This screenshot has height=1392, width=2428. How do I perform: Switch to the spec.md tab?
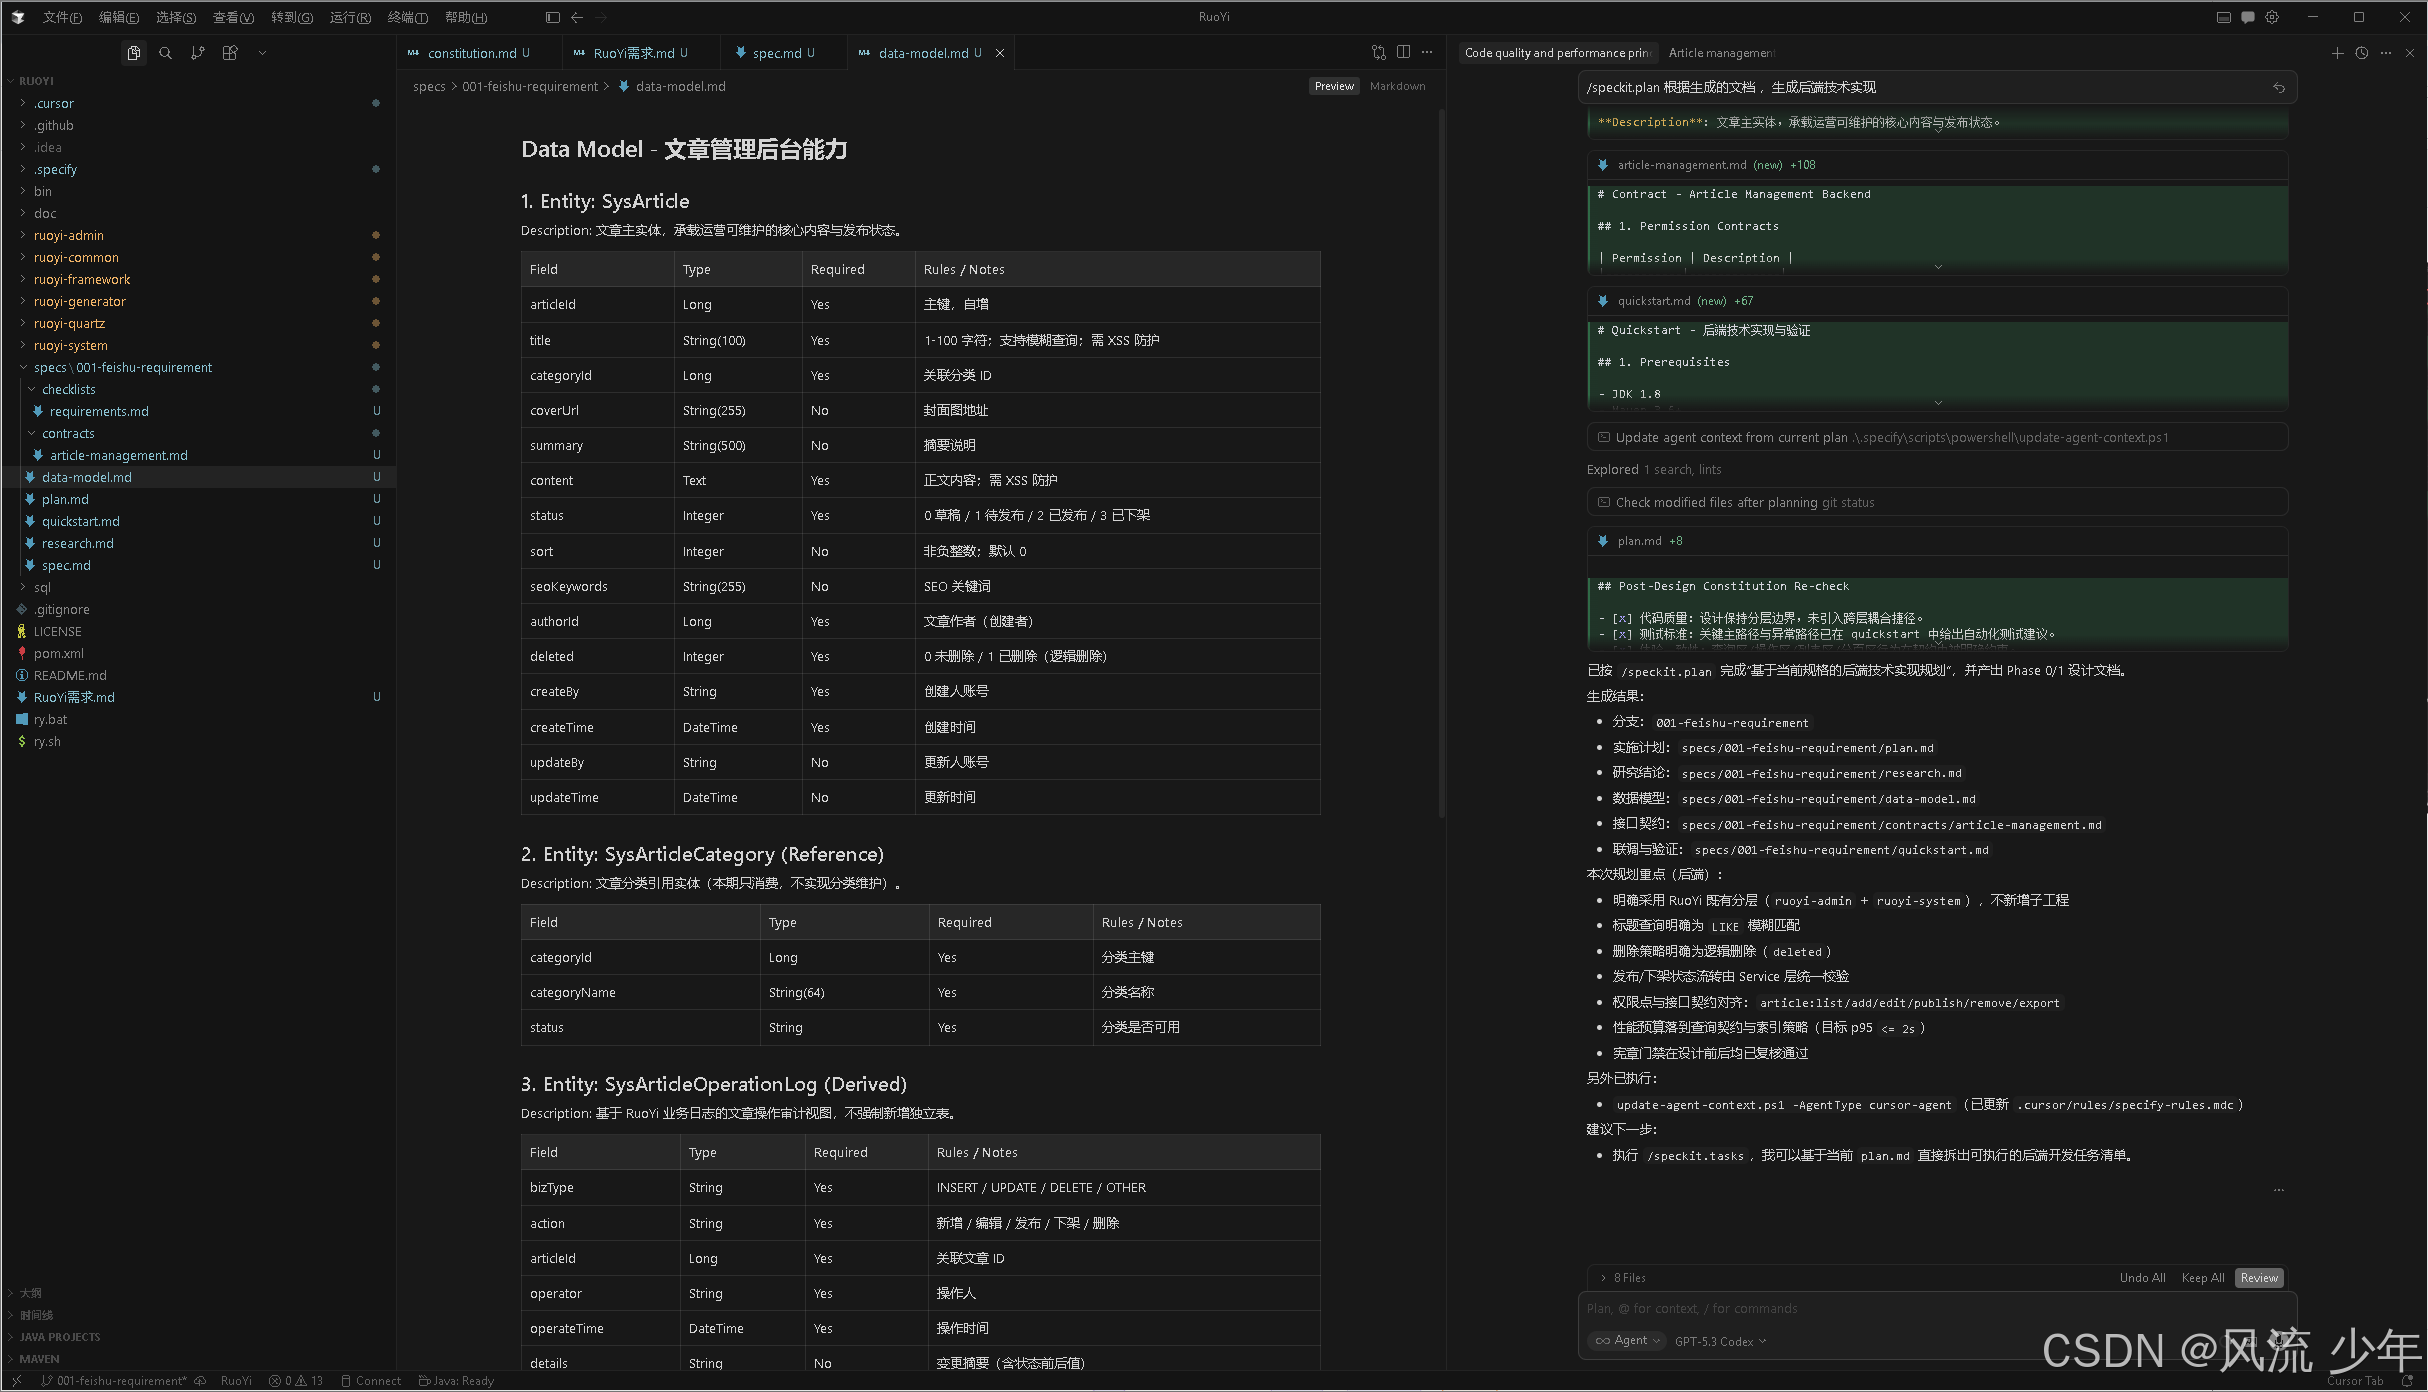coord(776,53)
